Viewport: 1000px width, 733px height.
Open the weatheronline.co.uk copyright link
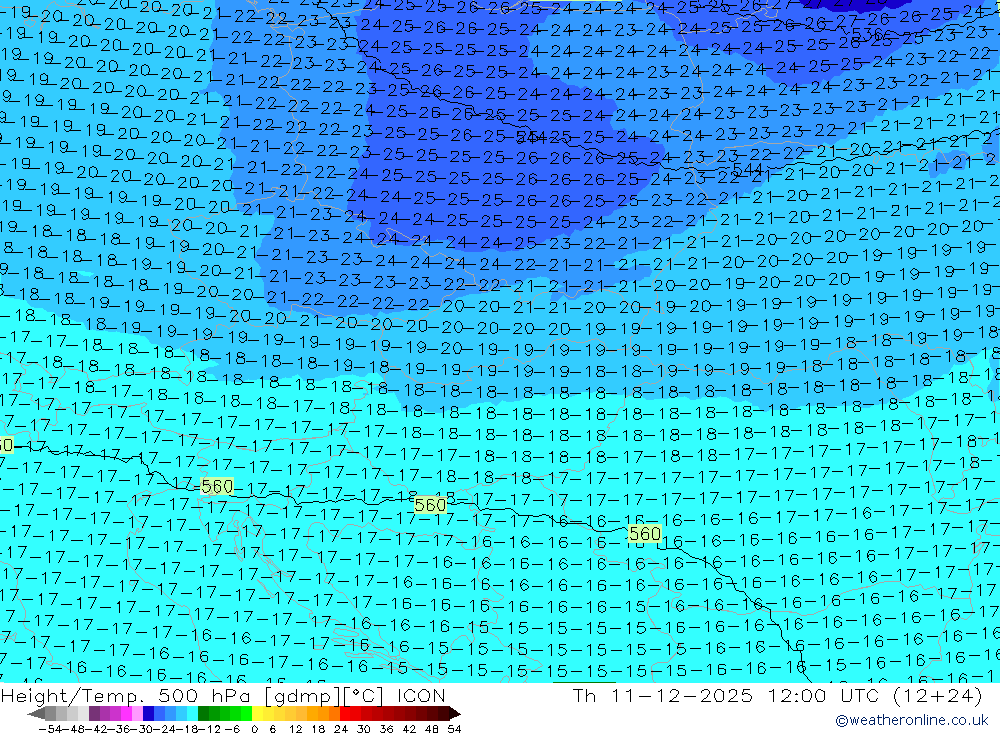pyautogui.click(x=912, y=720)
